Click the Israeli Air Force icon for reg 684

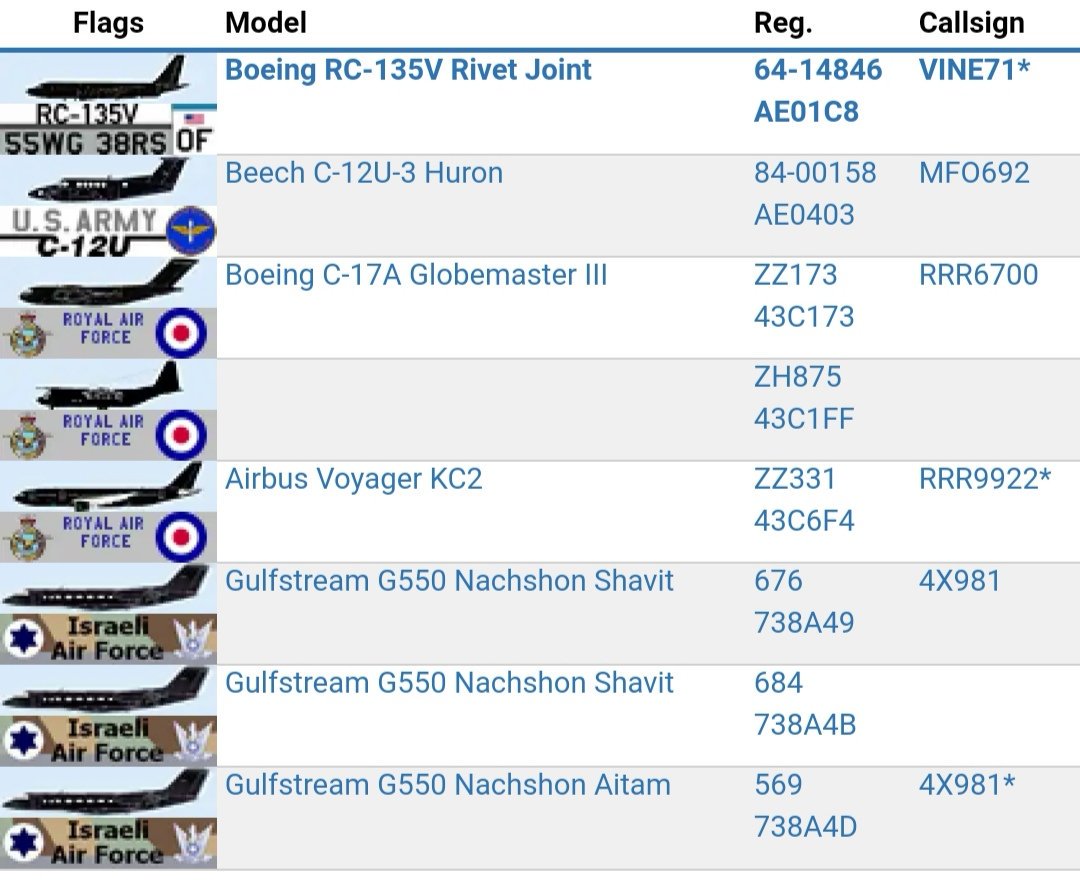pos(108,715)
